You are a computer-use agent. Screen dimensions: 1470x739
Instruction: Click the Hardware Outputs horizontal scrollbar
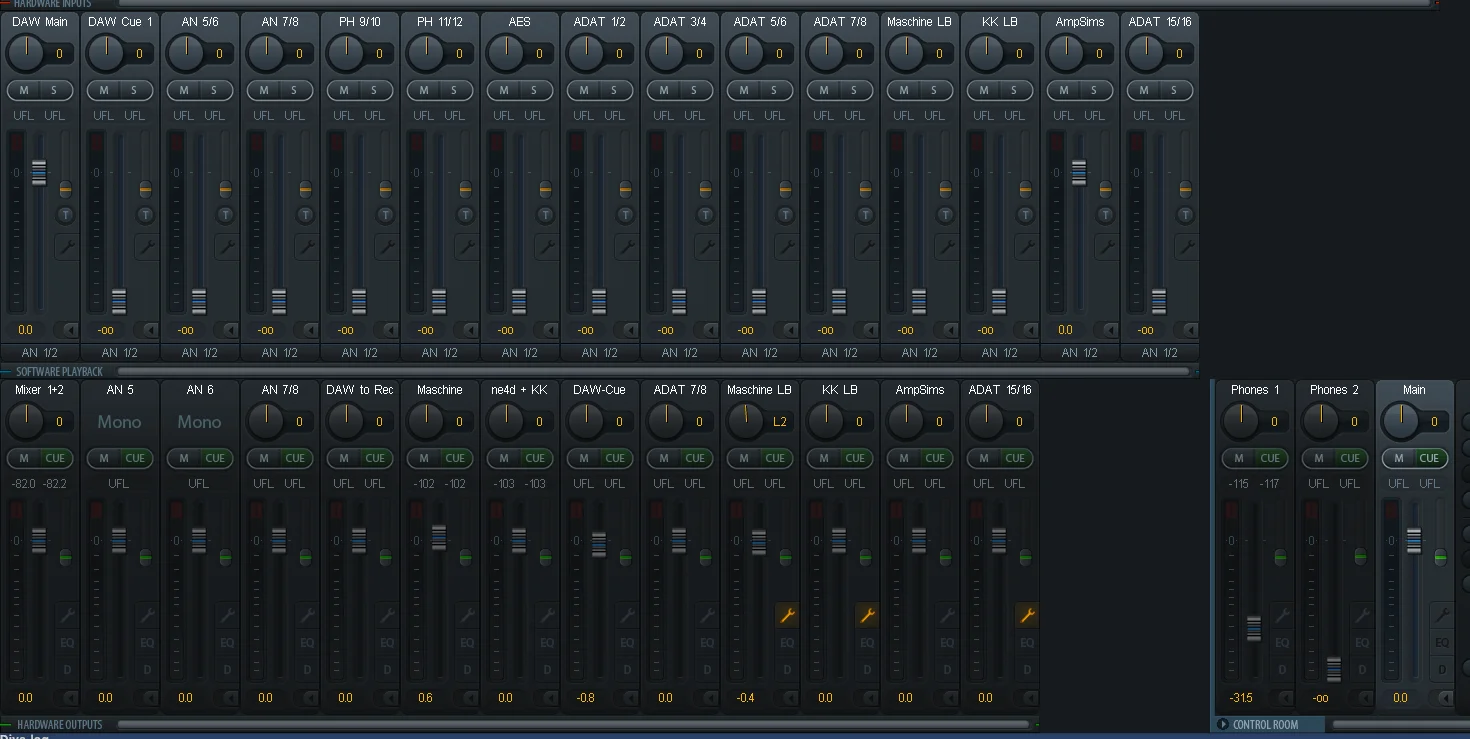click(573, 725)
